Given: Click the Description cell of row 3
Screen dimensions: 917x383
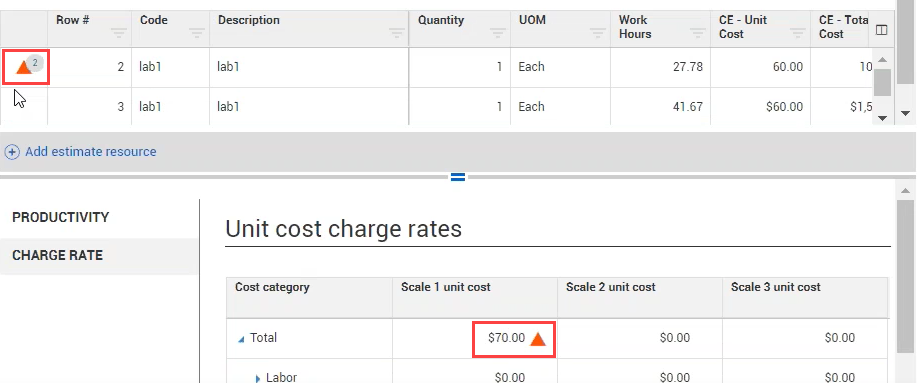Looking at the screenshot, I should pos(309,107).
